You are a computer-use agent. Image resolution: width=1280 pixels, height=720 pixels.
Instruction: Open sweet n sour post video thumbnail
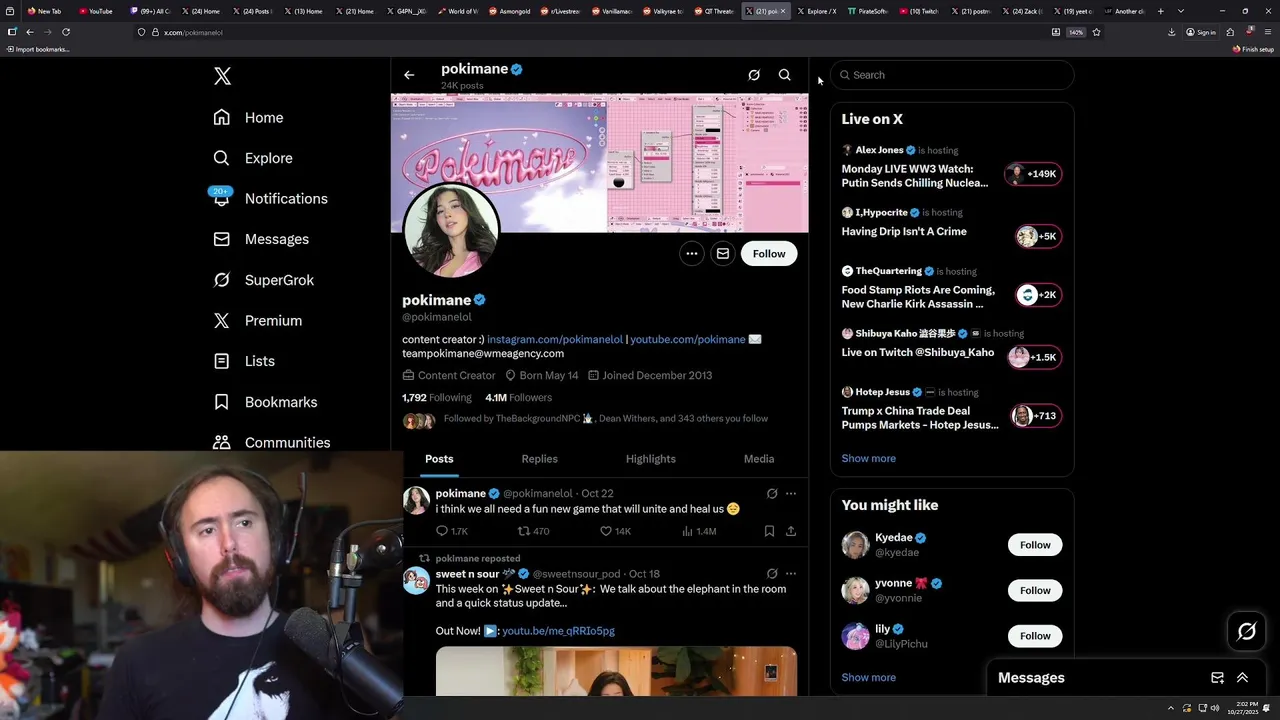[616, 671]
